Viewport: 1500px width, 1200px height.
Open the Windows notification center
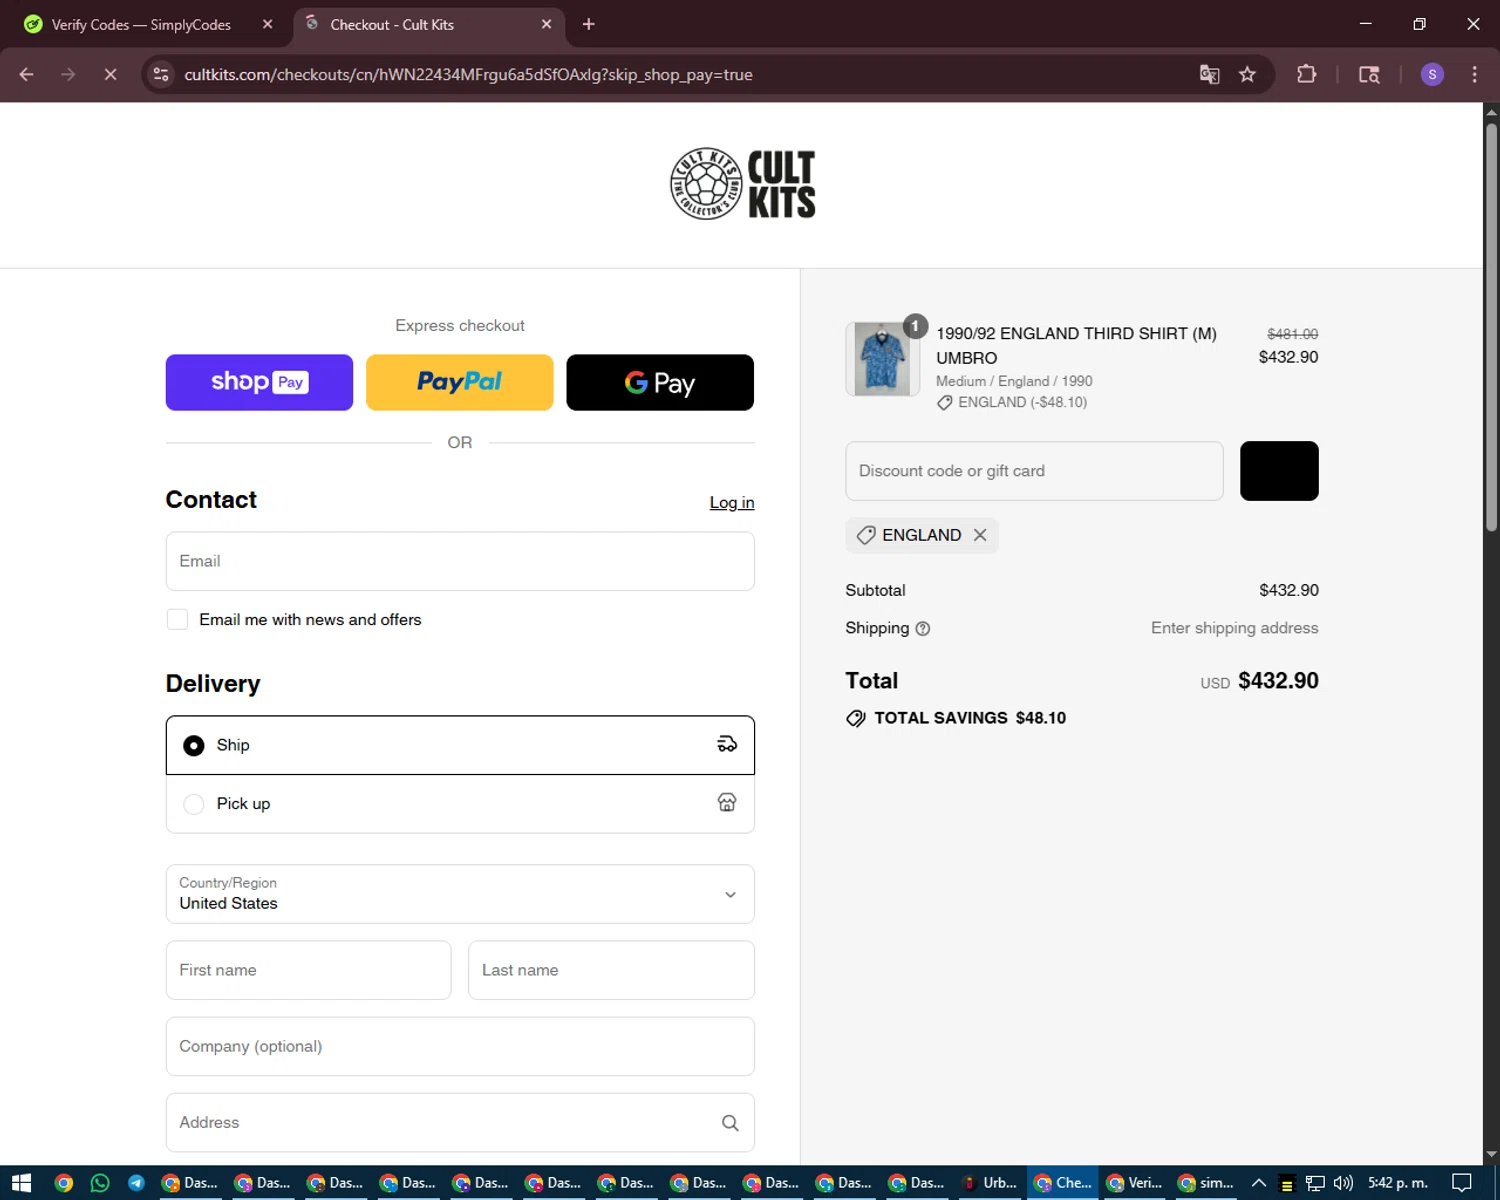[x=1462, y=1183]
